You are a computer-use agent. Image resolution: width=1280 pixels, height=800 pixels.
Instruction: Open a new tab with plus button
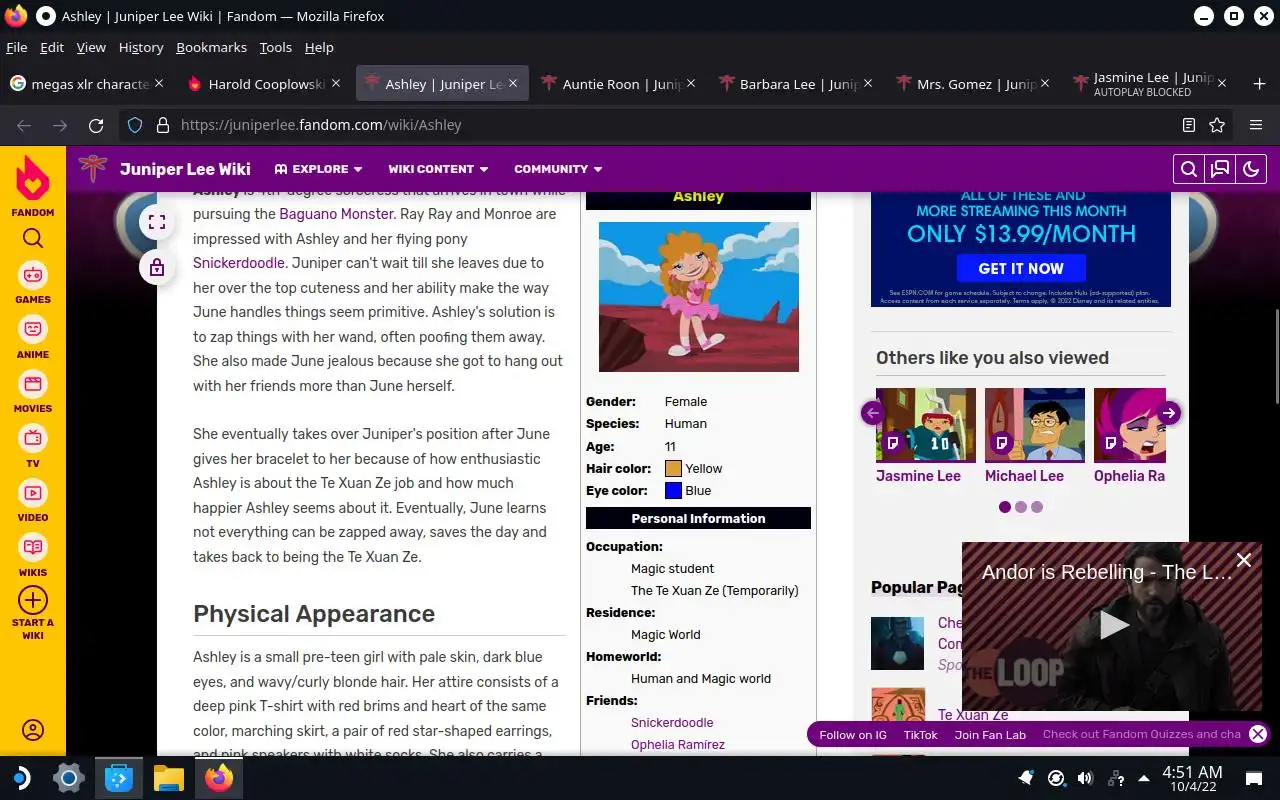pos(1259,84)
